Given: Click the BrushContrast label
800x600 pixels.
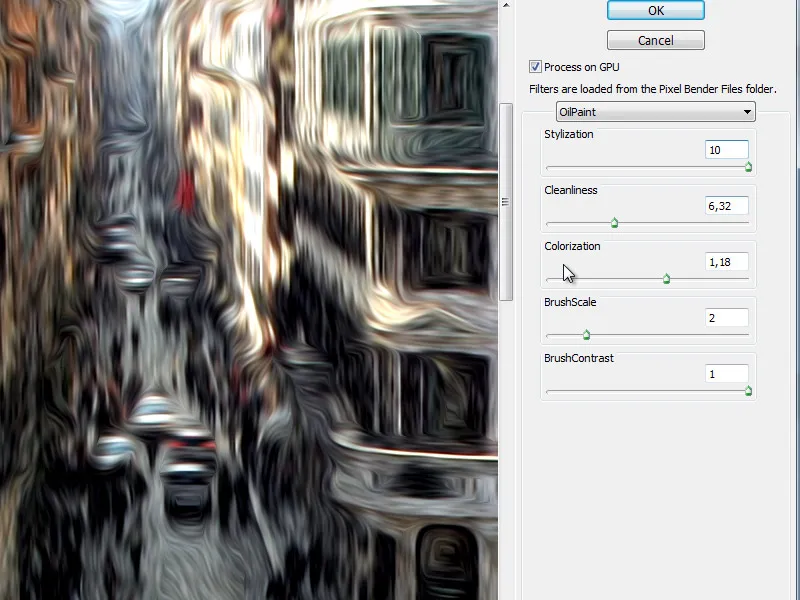Looking at the screenshot, I should point(579,358).
